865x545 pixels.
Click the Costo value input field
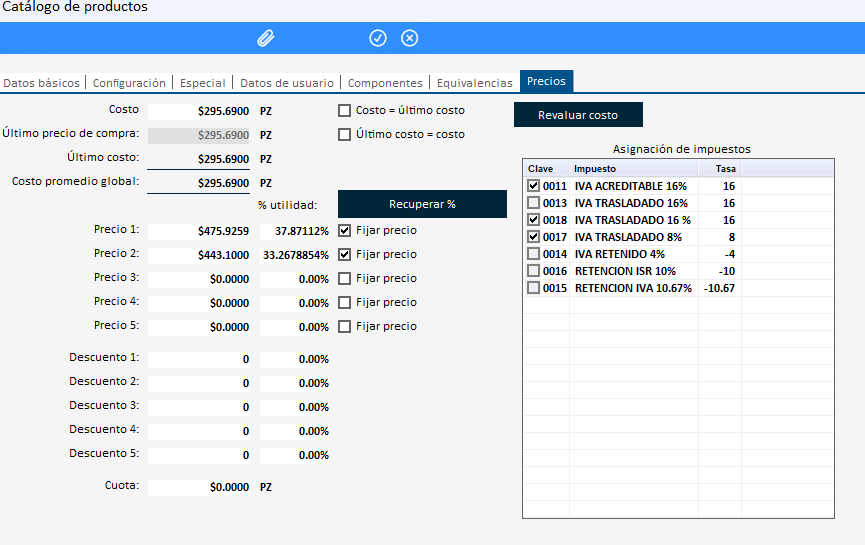coord(199,111)
